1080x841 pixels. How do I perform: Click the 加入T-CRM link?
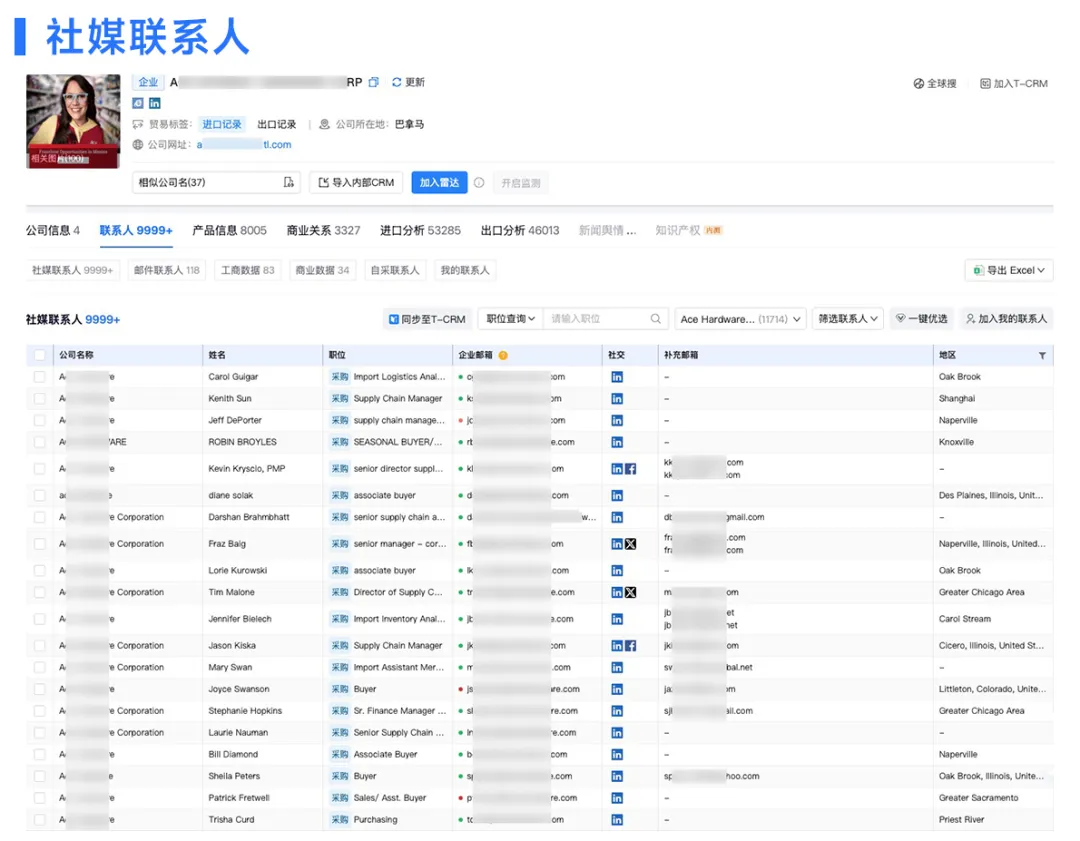point(1014,83)
